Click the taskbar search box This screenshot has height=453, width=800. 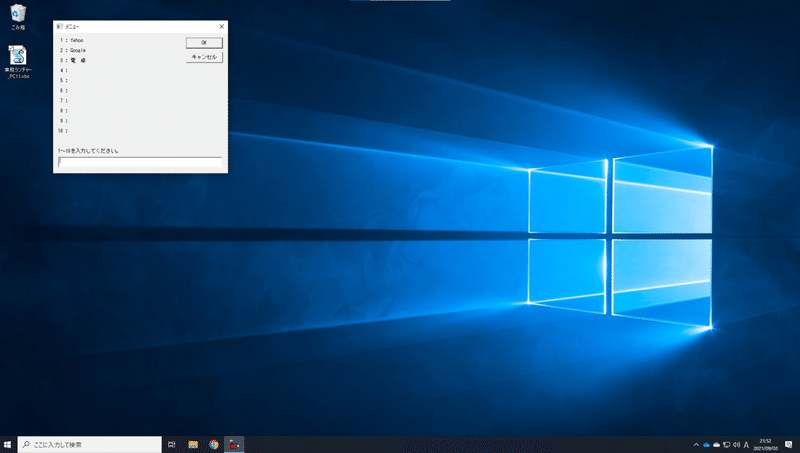click(90, 445)
